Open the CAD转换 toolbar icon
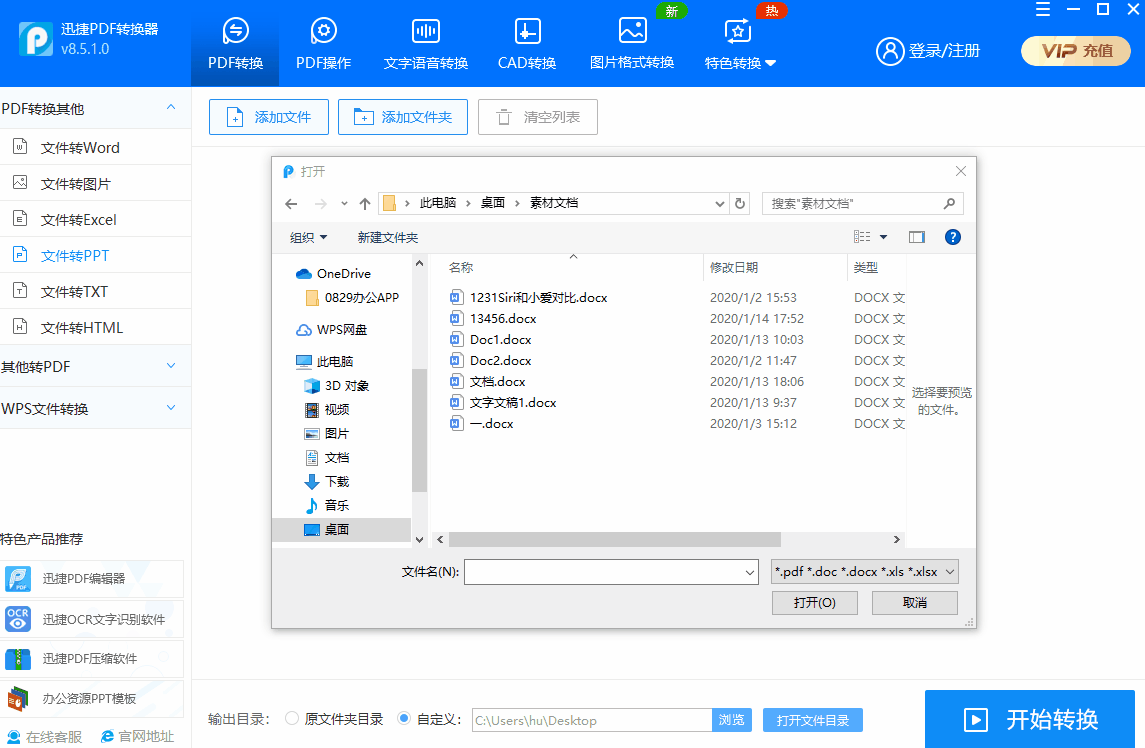 coord(527,32)
